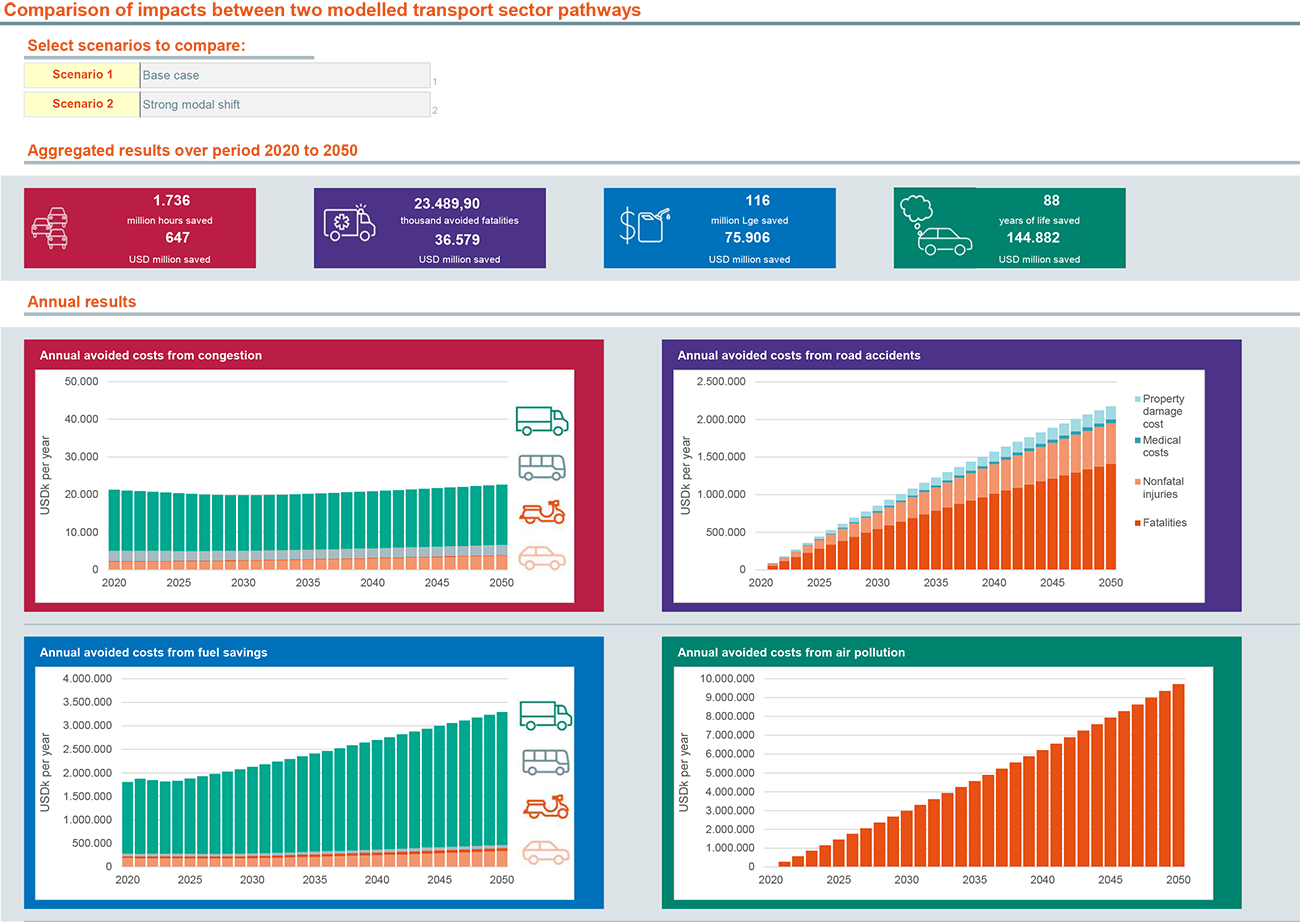Click the traffic congestion cars icon
Screen dimensions: 1300x922
(49, 229)
